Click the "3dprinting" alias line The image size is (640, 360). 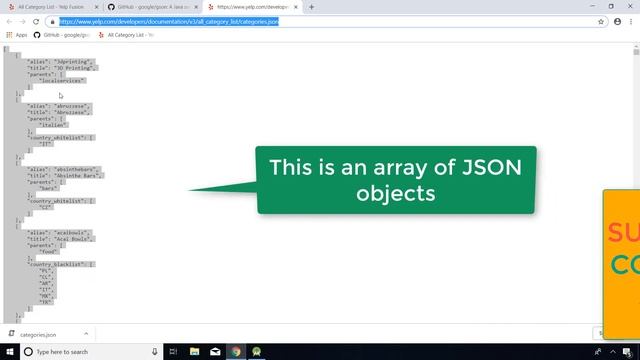(x=61, y=62)
